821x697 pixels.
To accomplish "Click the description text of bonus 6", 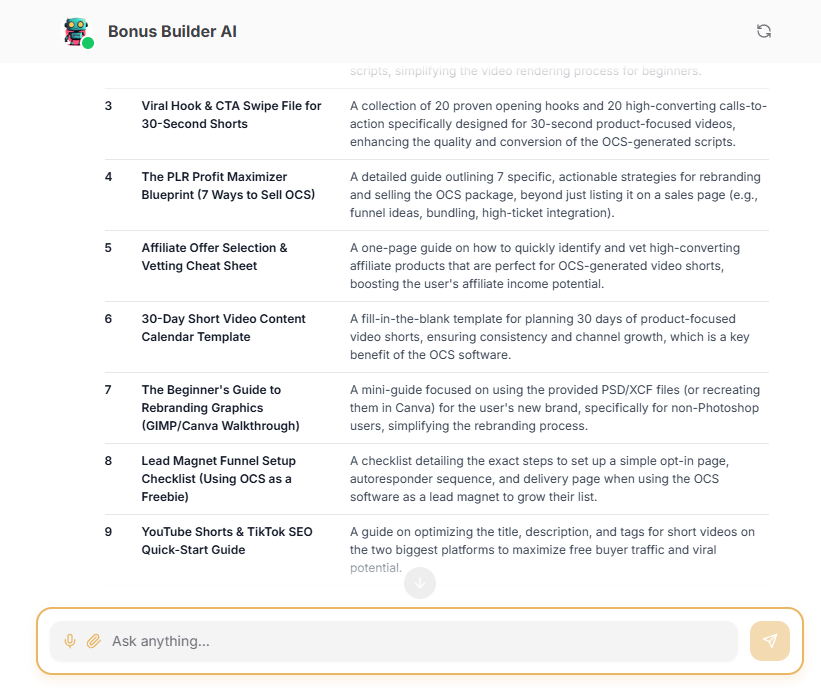I will [553, 337].
